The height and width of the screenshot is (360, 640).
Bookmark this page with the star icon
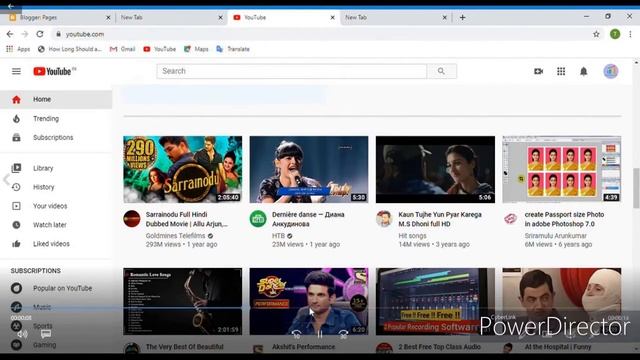596,34
